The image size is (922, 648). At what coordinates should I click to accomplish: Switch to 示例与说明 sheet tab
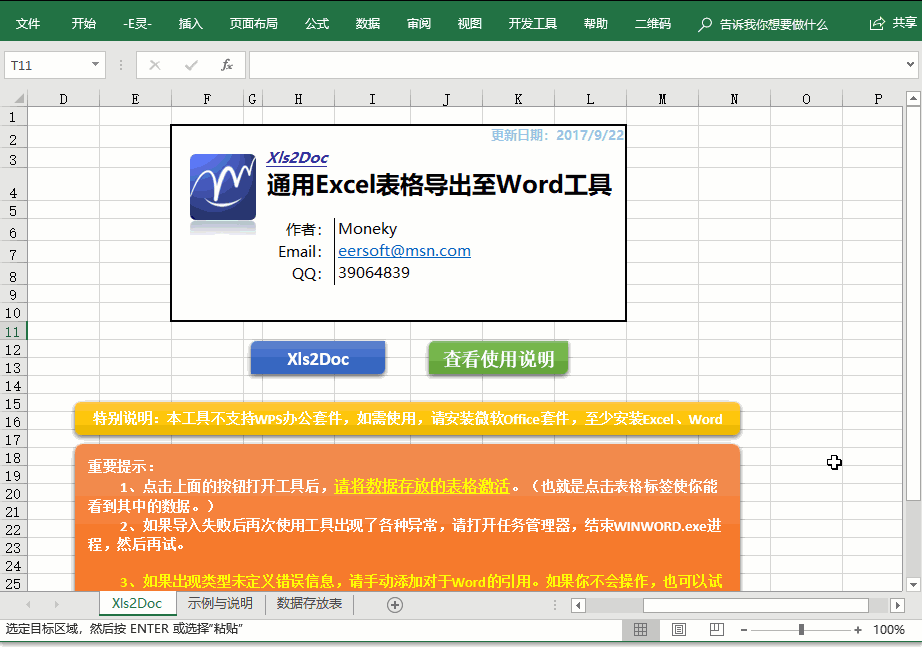220,604
